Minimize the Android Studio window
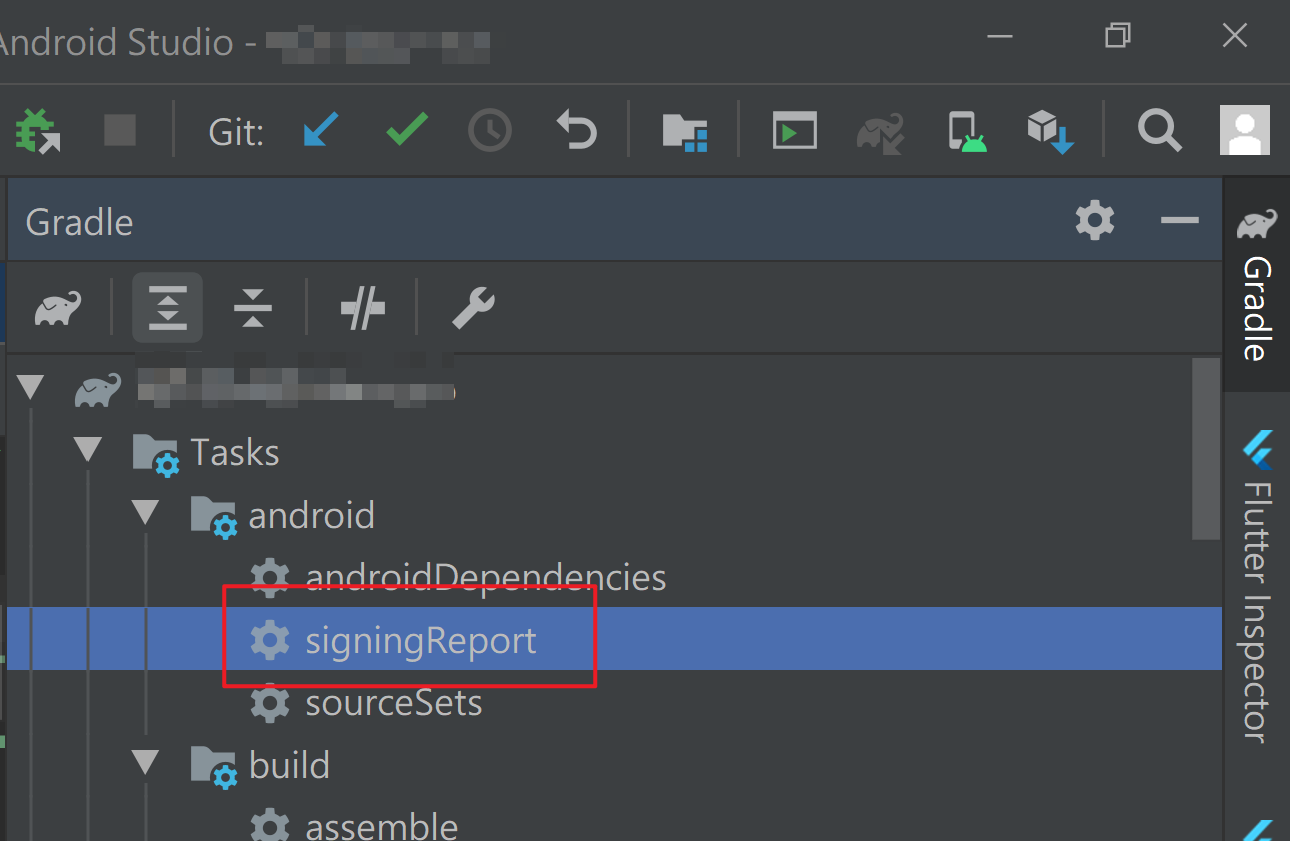Screen dimensions: 1290x841 1000,36
